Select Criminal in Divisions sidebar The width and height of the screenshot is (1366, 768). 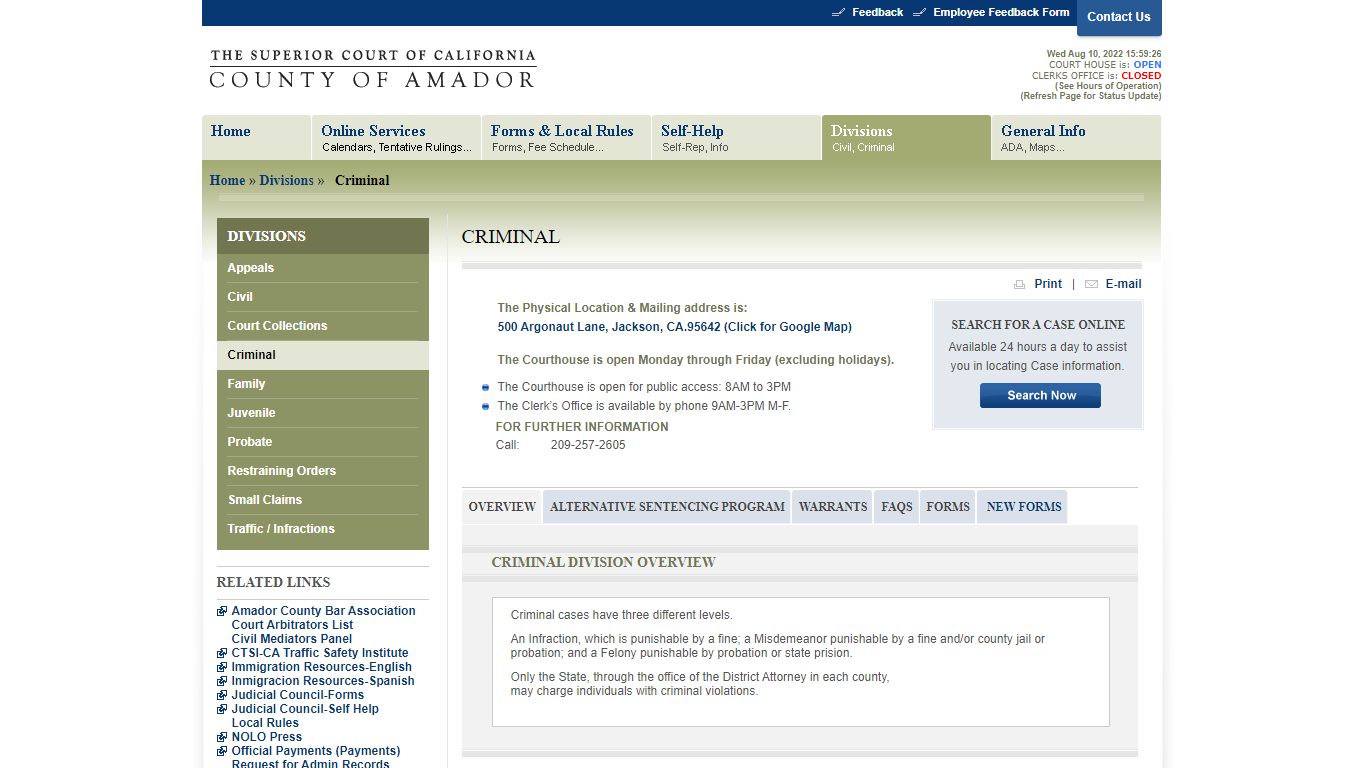click(323, 355)
